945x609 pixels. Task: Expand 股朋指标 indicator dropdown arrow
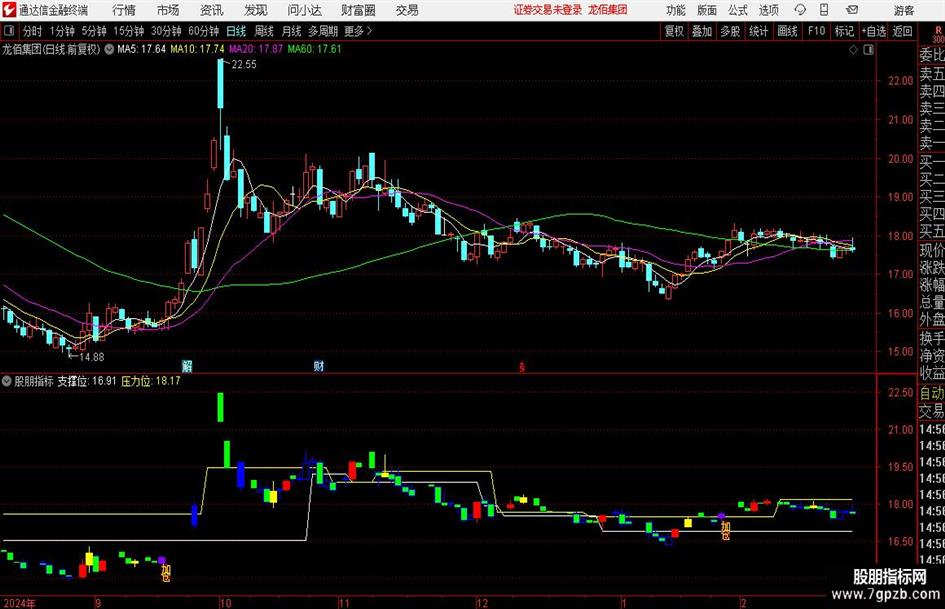pos(7,381)
